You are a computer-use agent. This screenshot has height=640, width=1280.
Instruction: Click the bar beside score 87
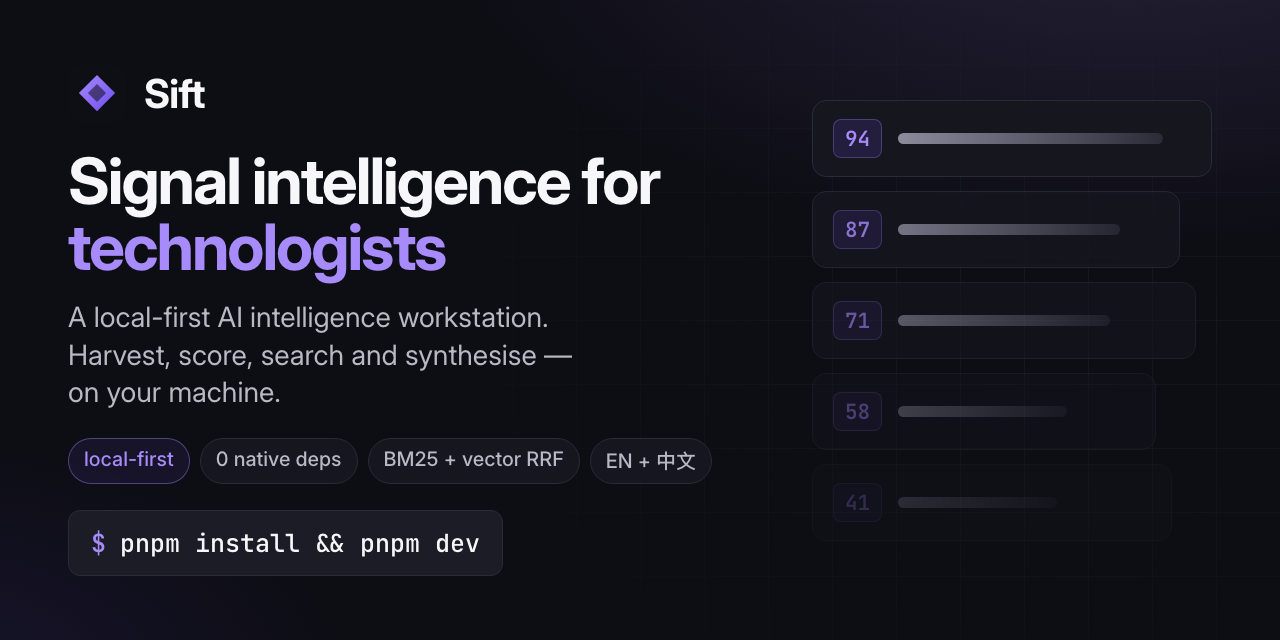[x=1008, y=229]
